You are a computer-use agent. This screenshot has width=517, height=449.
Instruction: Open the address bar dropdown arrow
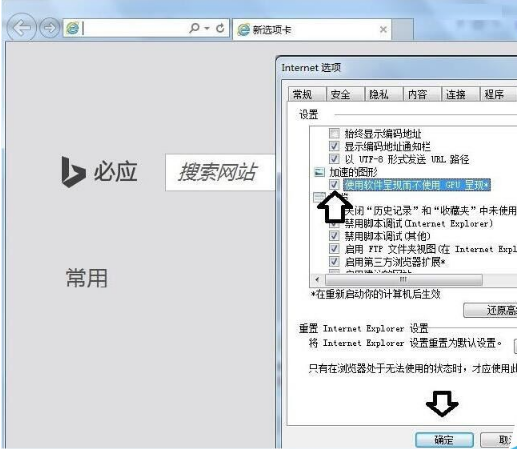point(207,28)
